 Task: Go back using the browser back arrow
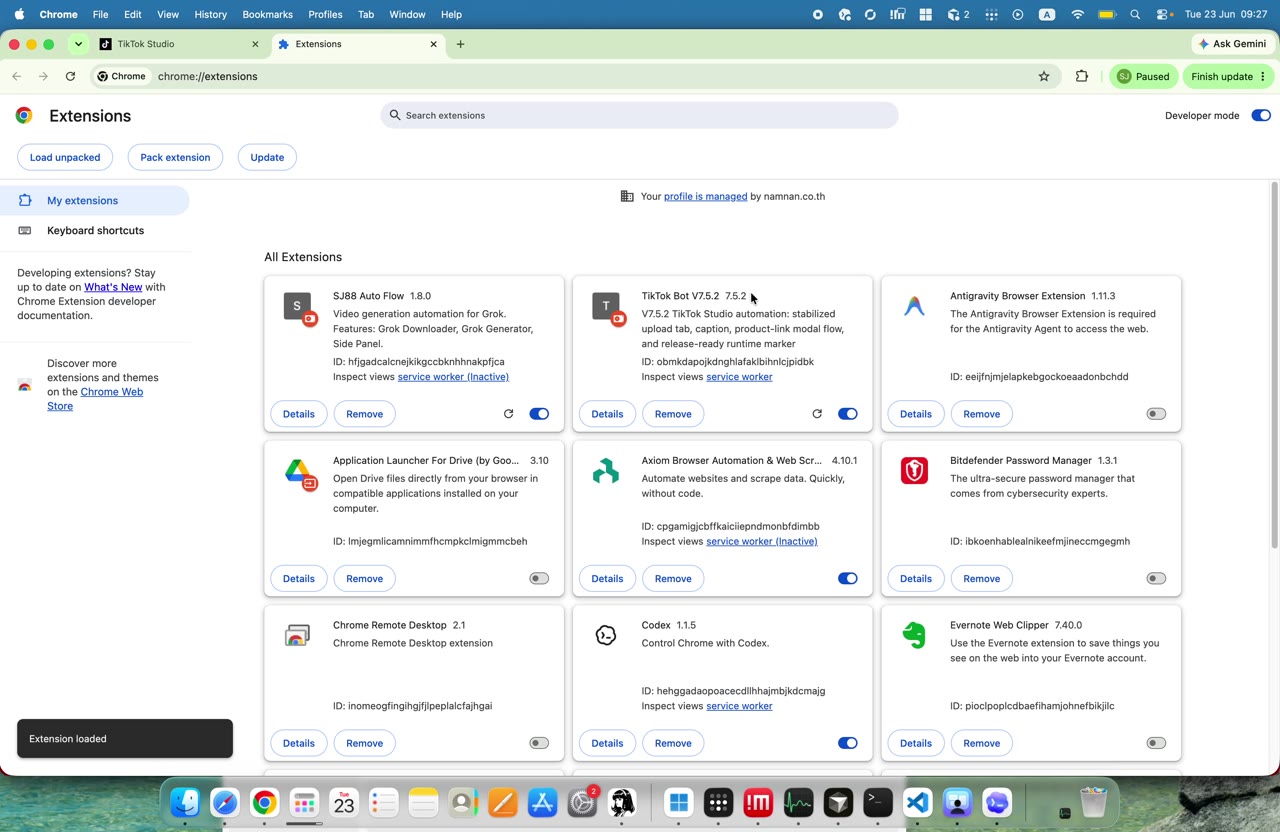pyautogui.click(x=17, y=76)
